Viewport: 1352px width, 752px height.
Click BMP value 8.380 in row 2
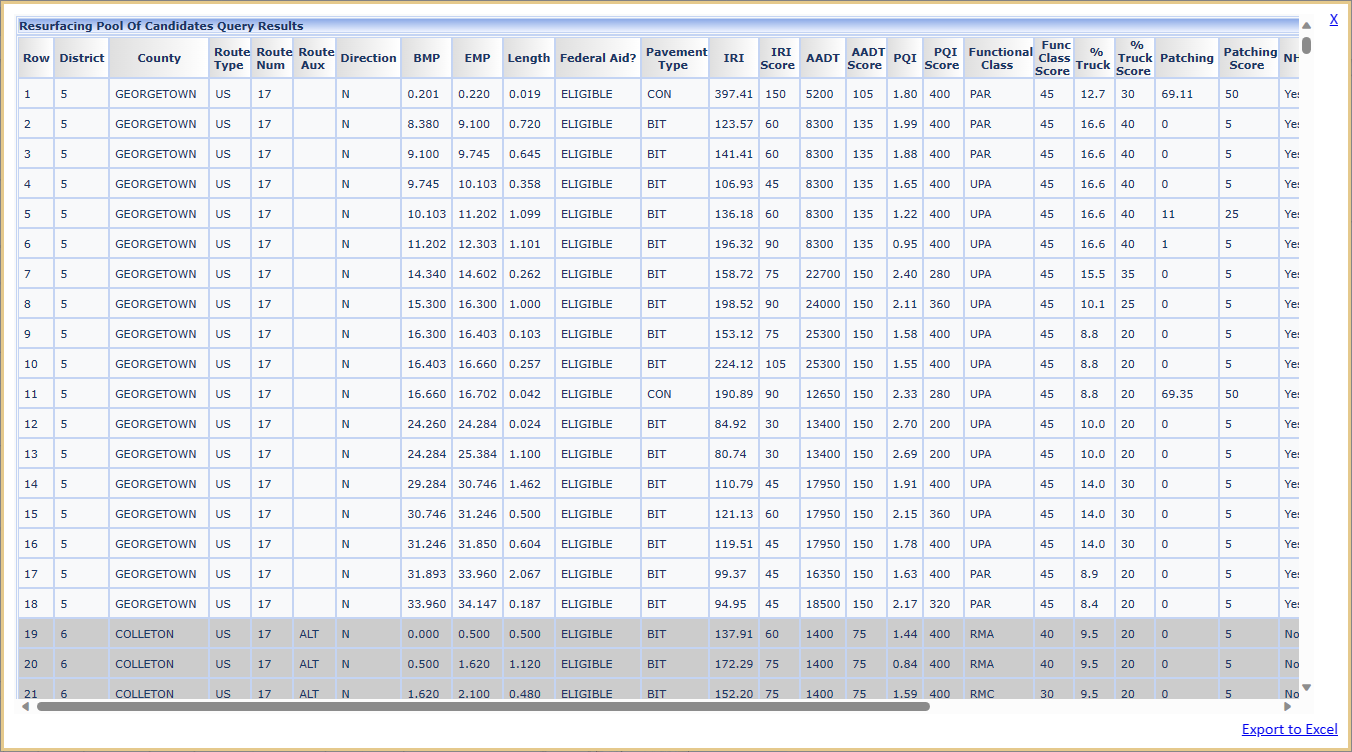[423, 124]
